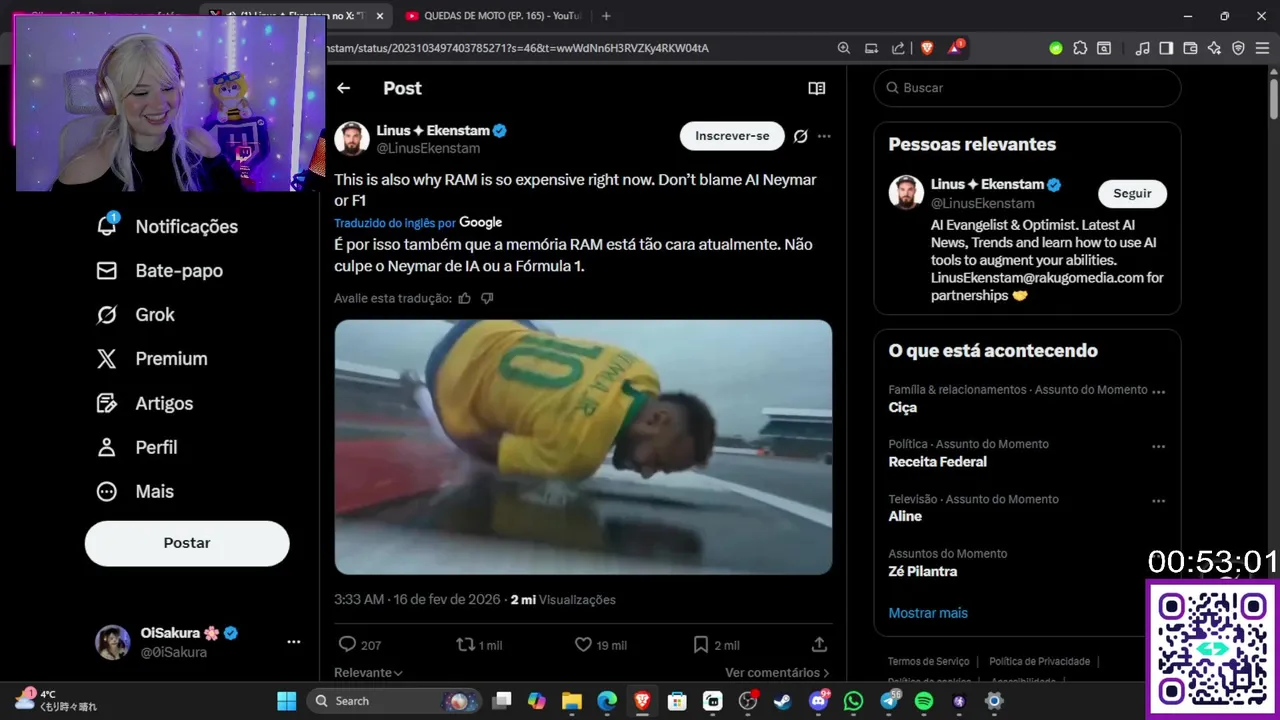Open Brave VPN shield icon
1280x720 pixels.
pos(1238,48)
